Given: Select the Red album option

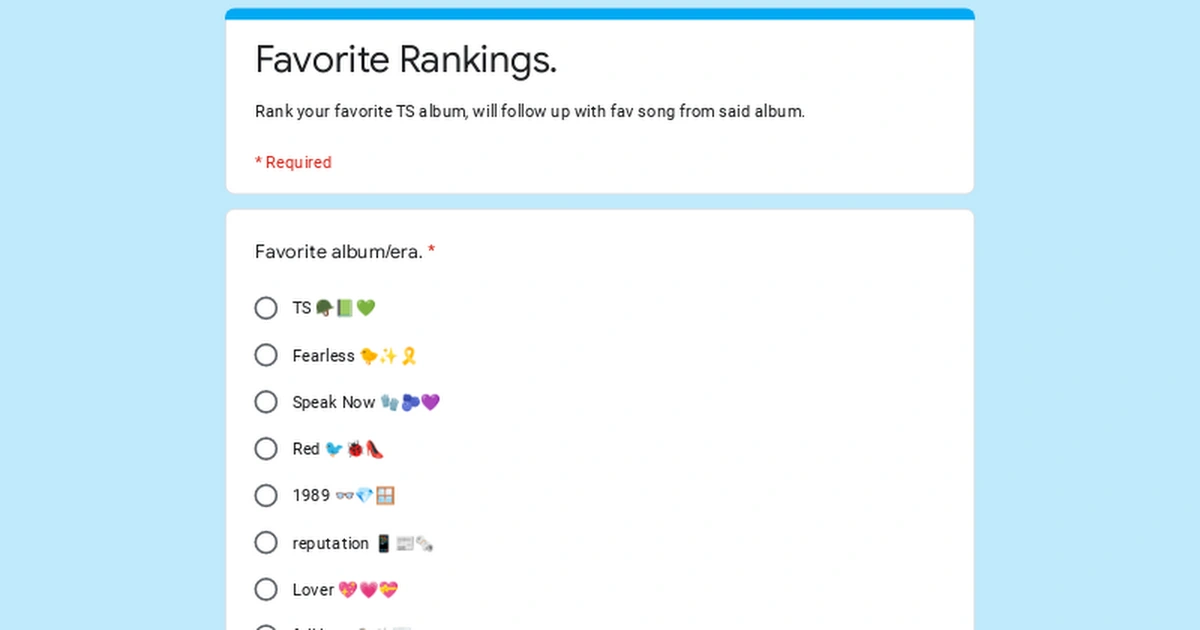Looking at the screenshot, I should pos(266,448).
